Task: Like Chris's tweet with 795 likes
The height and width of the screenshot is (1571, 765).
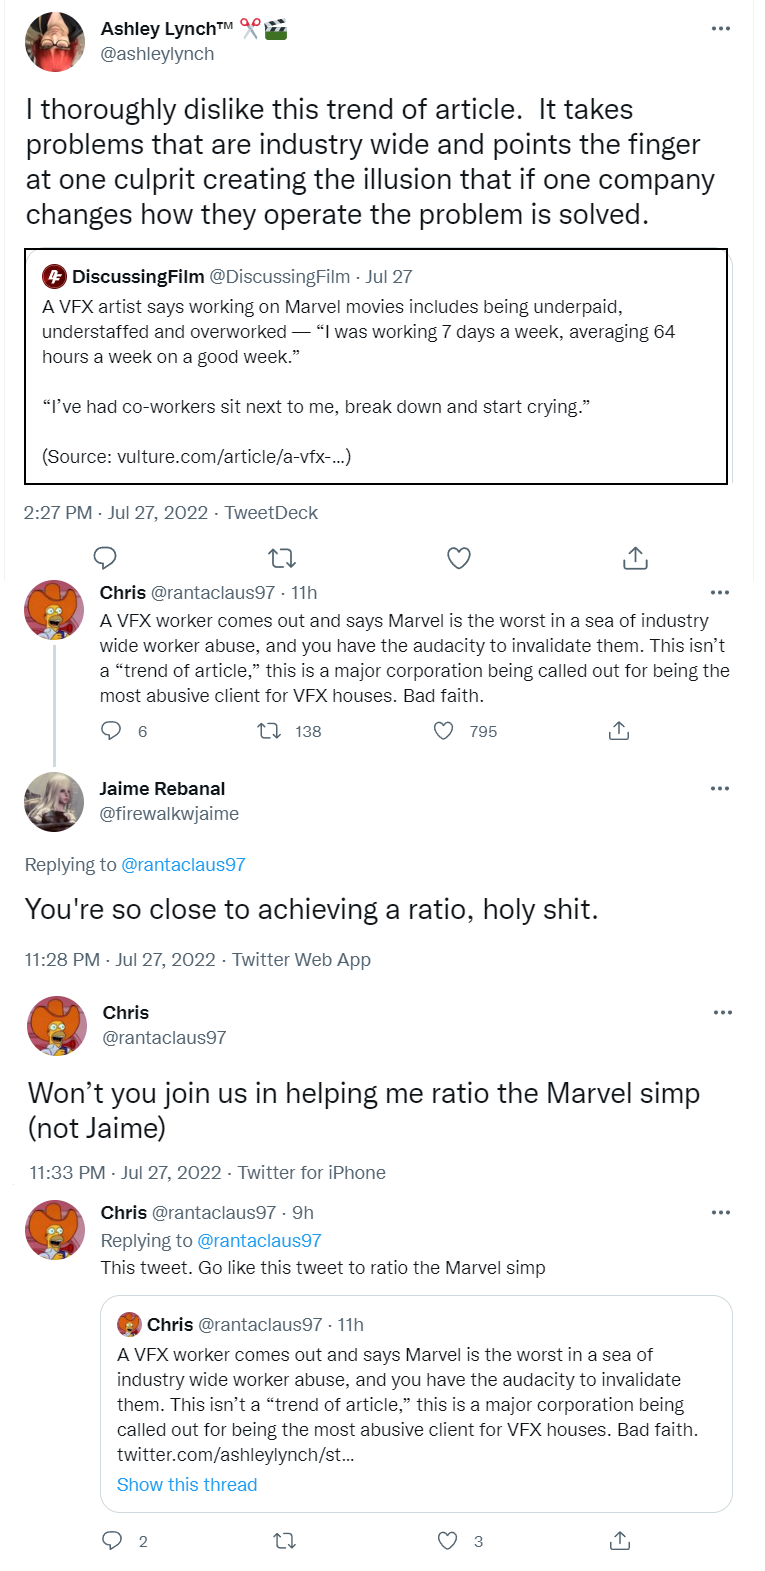Action: [443, 731]
